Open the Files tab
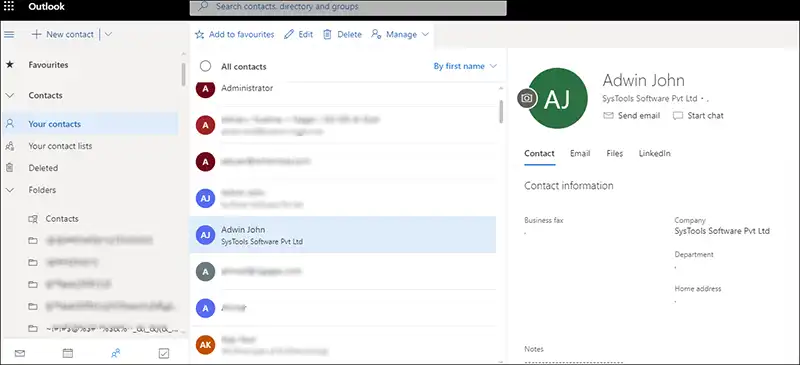800x365 pixels. tap(615, 154)
